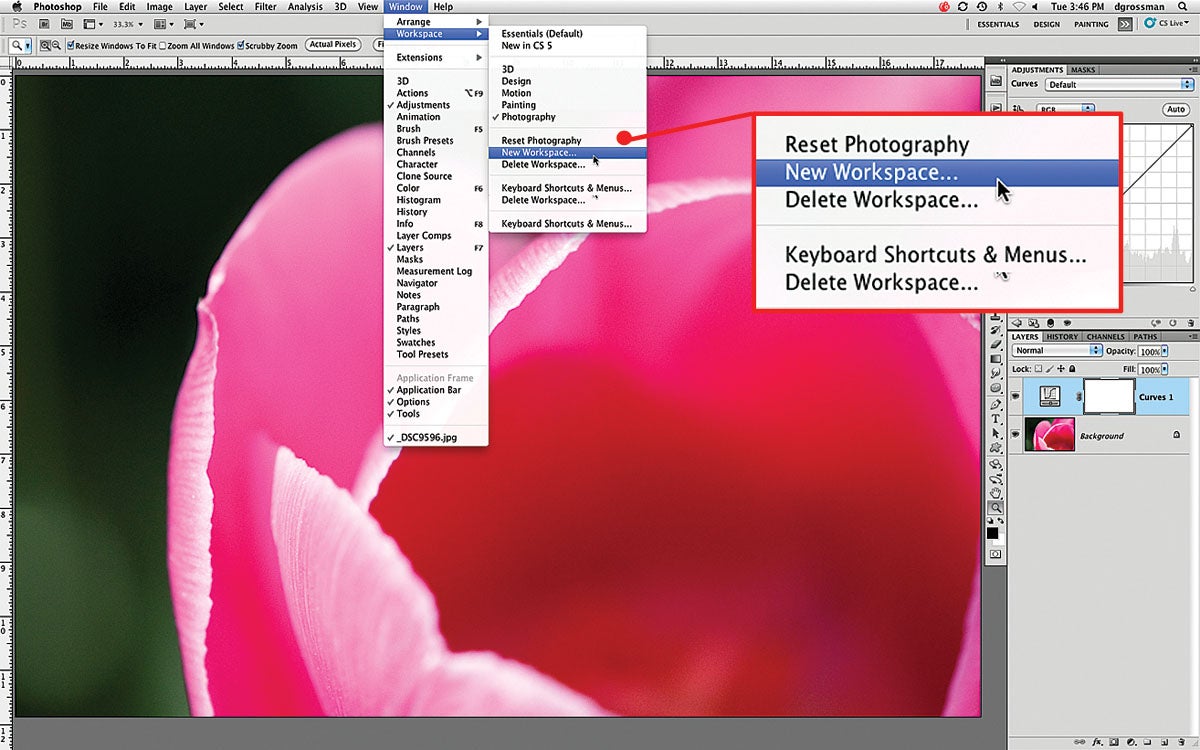Click the Pen tool icon

pyautogui.click(x=996, y=405)
